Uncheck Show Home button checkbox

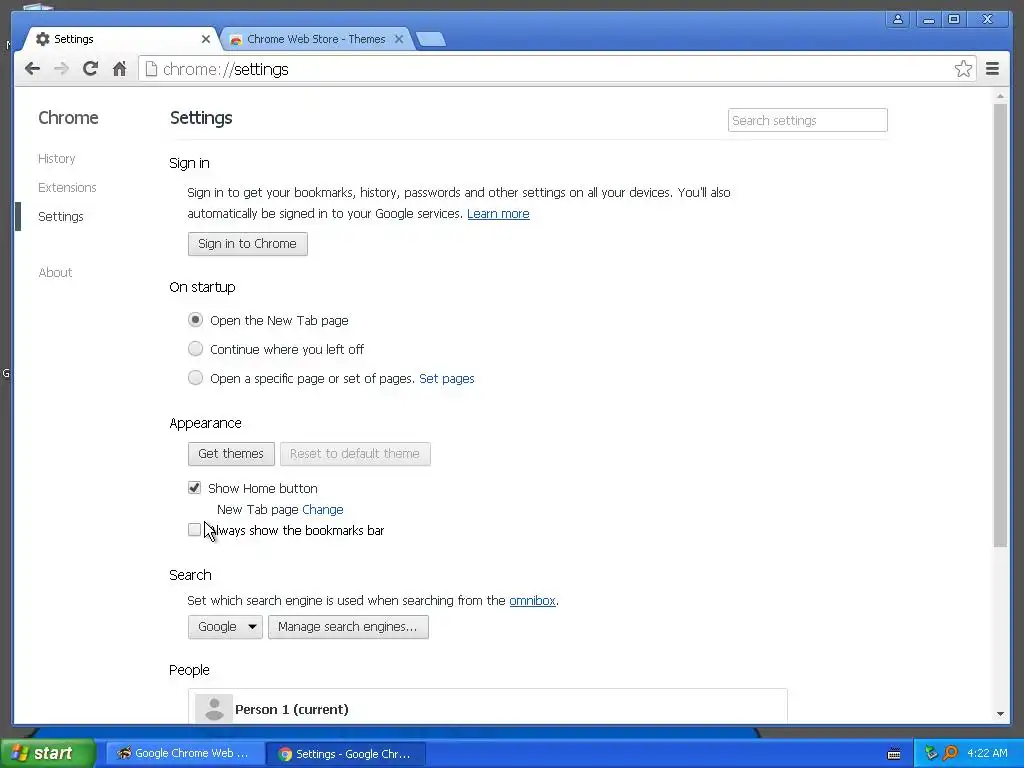point(194,488)
